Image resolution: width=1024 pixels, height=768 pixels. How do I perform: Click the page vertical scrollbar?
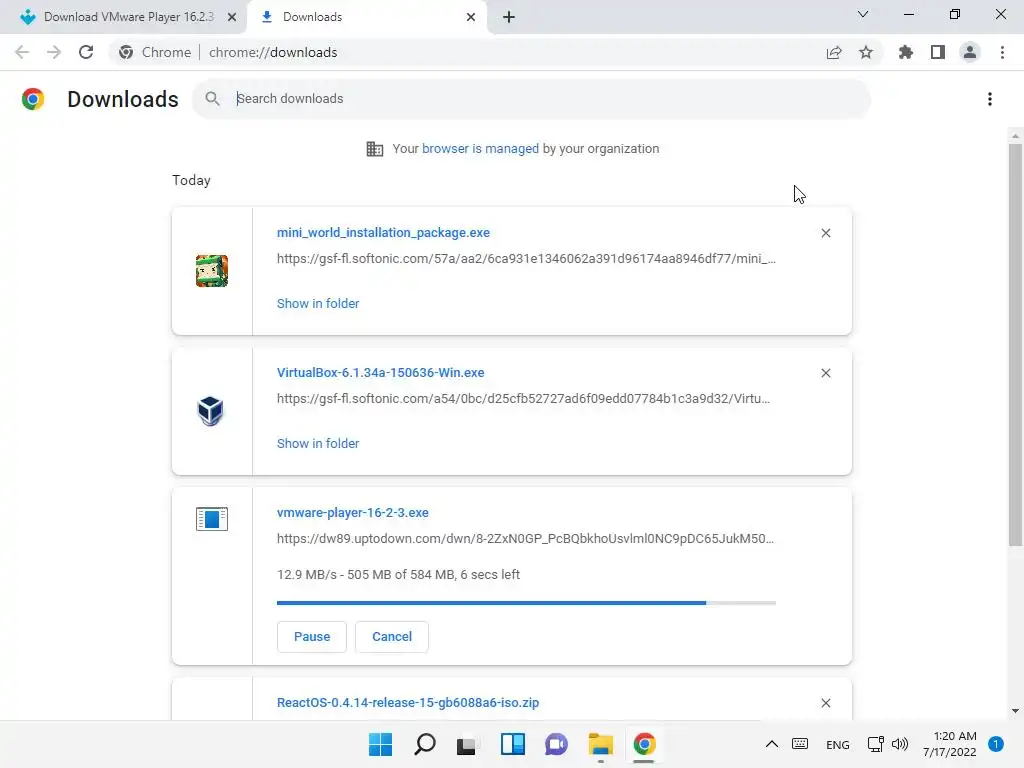pyautogui.click(x=1015, y=345)
